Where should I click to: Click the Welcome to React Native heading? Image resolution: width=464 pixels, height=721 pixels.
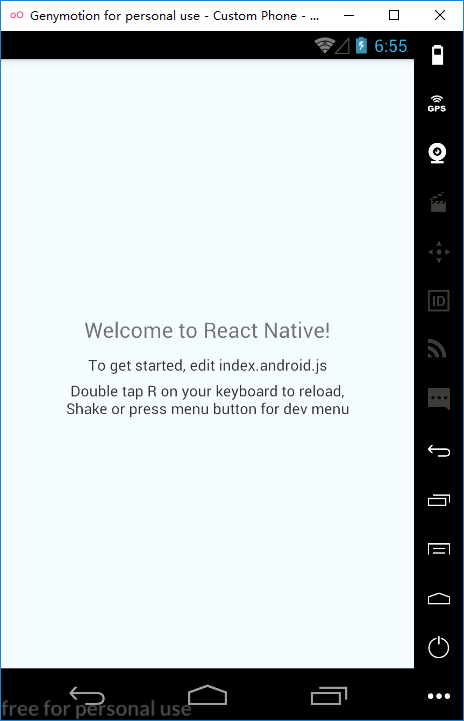pyautogui.click(x=207, y=331)
